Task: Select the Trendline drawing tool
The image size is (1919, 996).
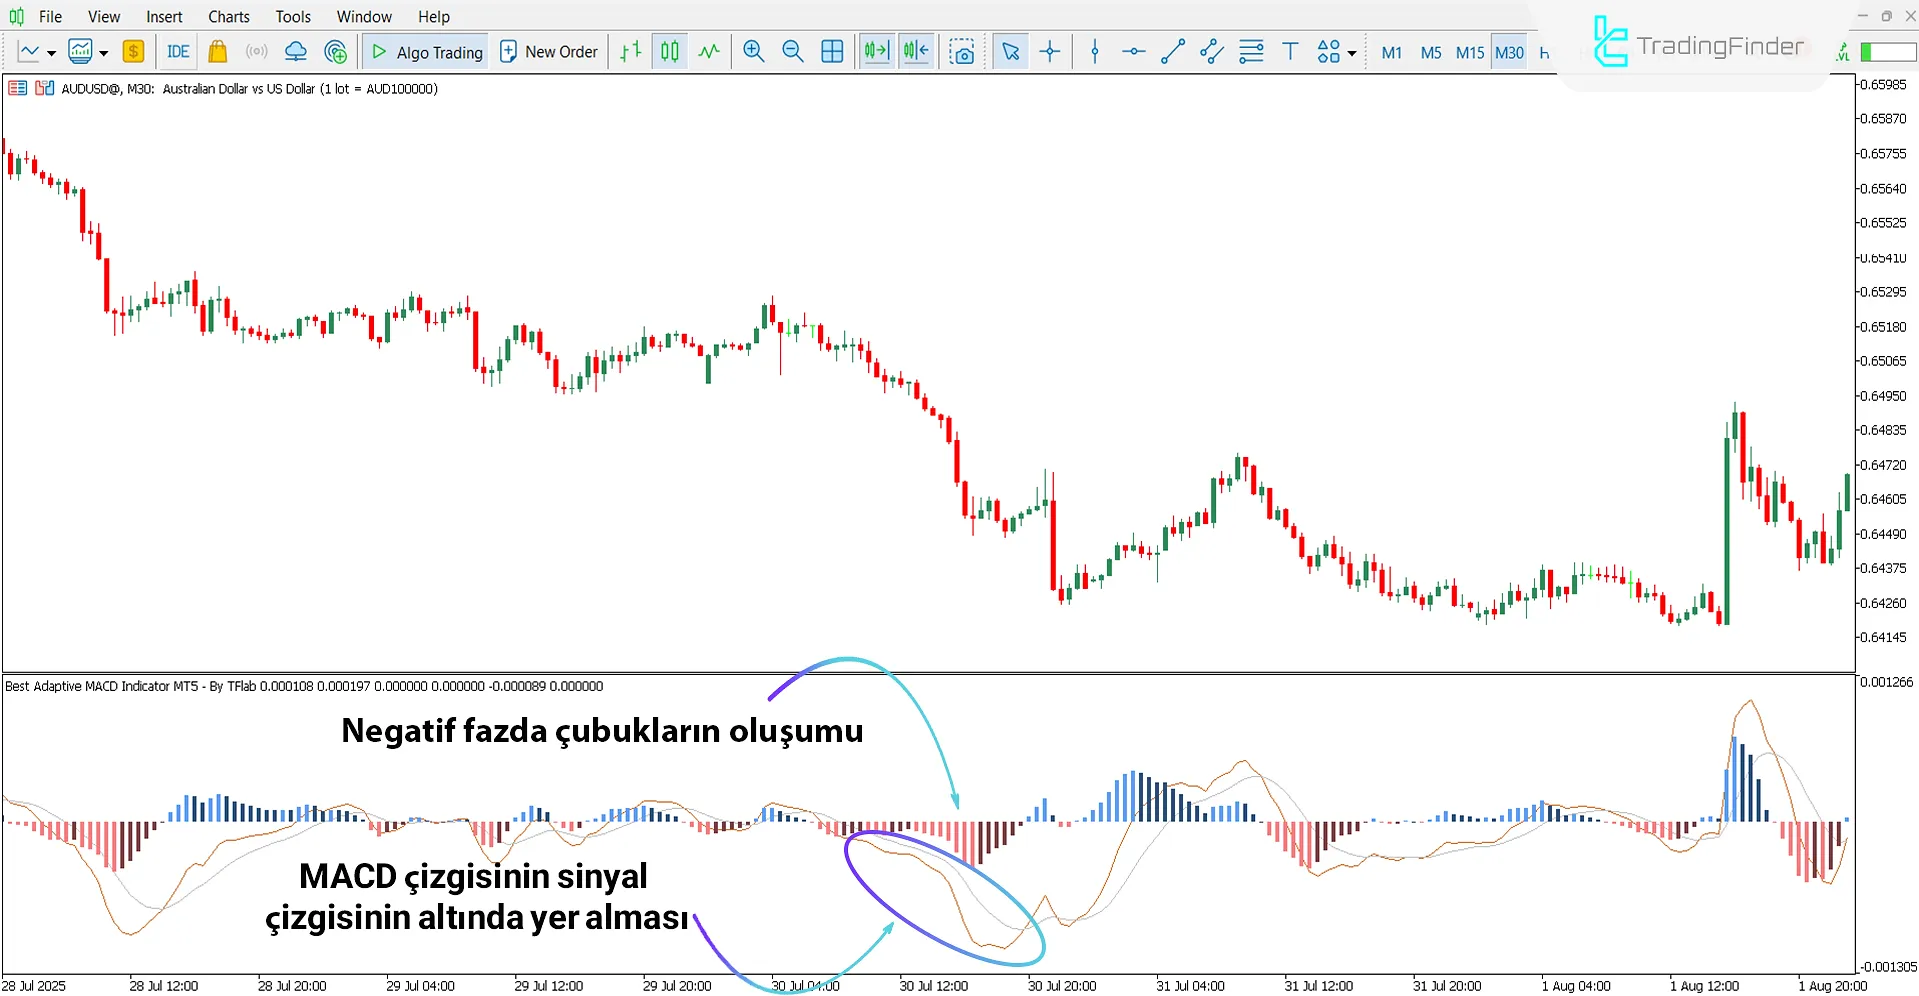Action: [x=1172, y=51]
